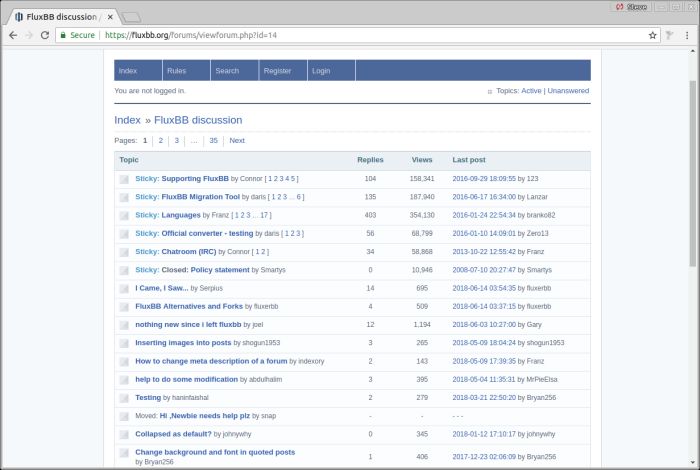
Task: Click the status icon for Supporting FluxBB topic
Action: pos(124,179)
